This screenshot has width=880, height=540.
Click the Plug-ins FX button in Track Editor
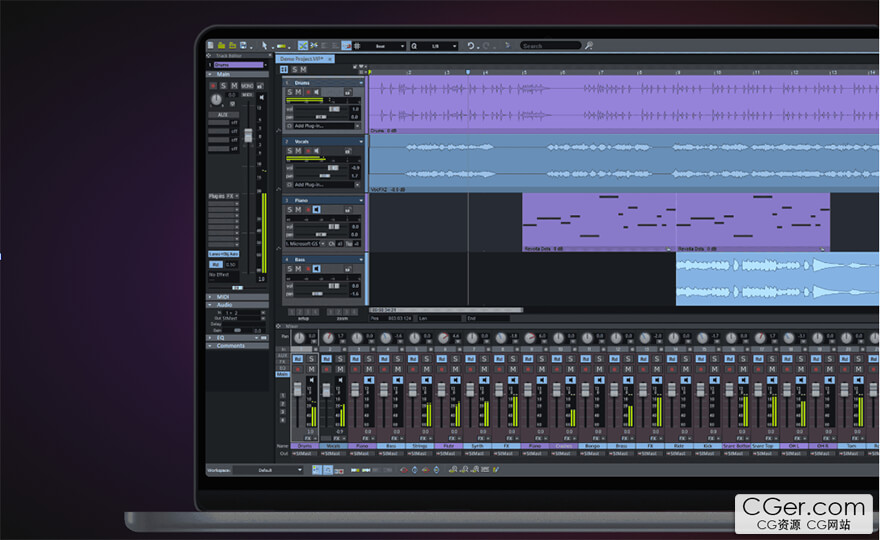coord(223,196)
